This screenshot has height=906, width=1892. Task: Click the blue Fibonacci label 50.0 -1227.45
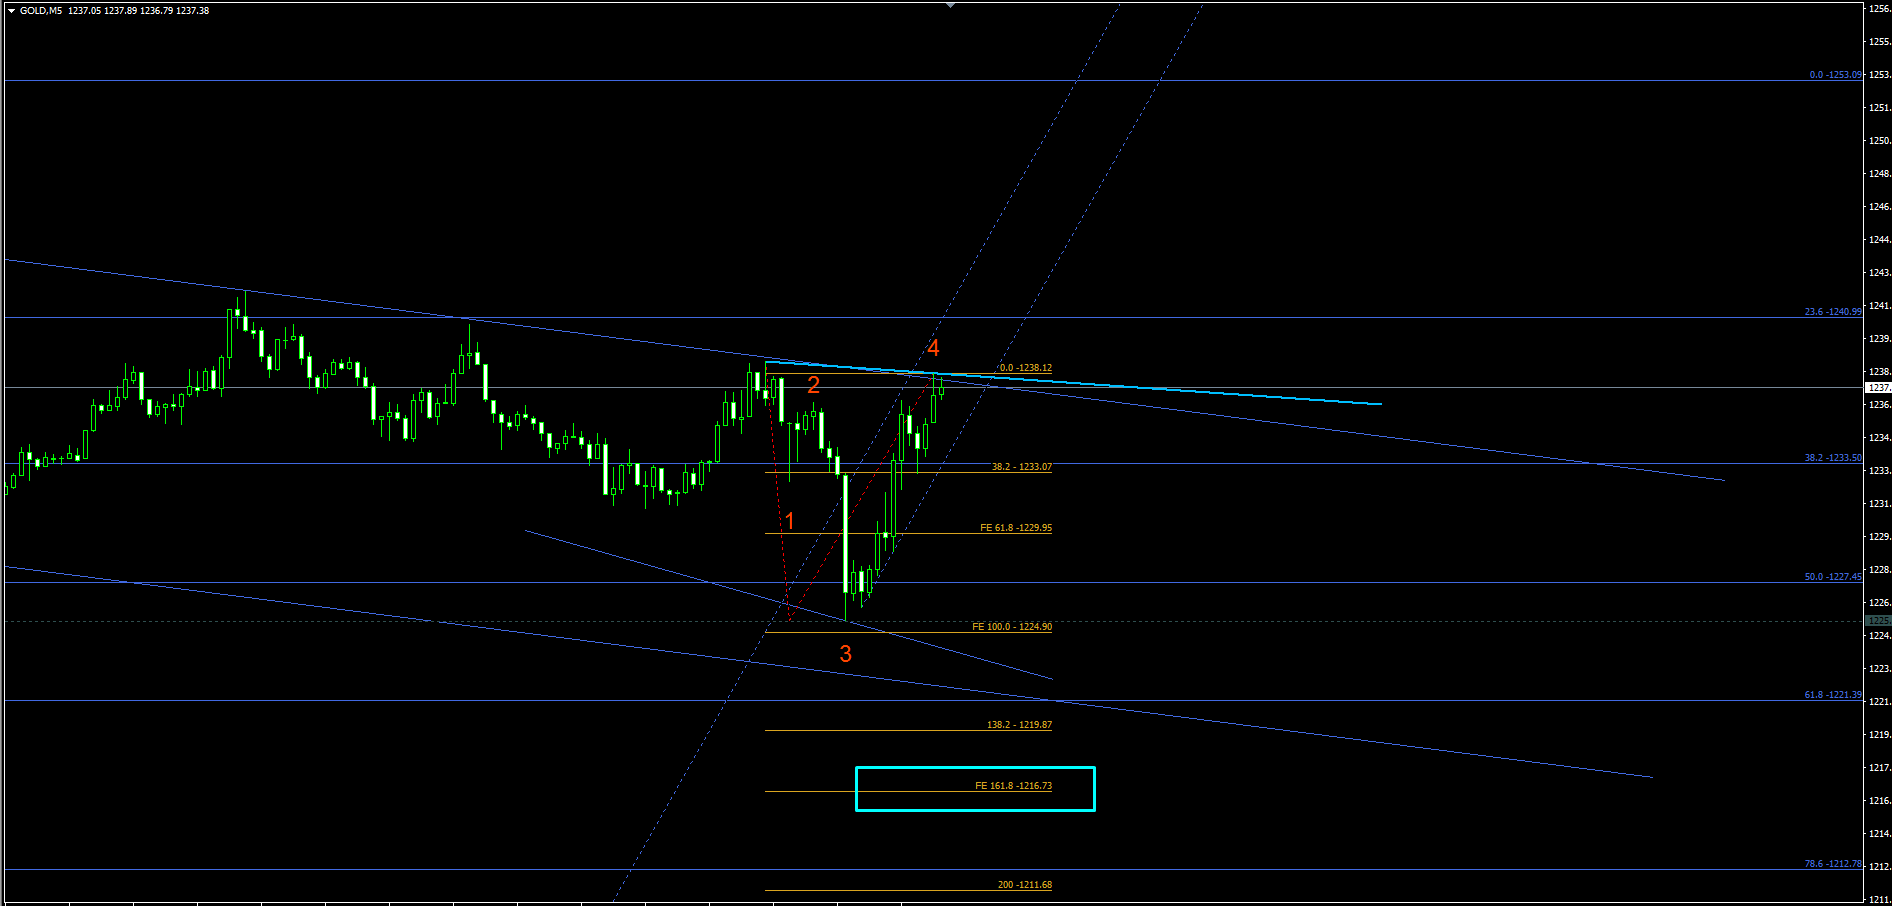coord(1833,577)
